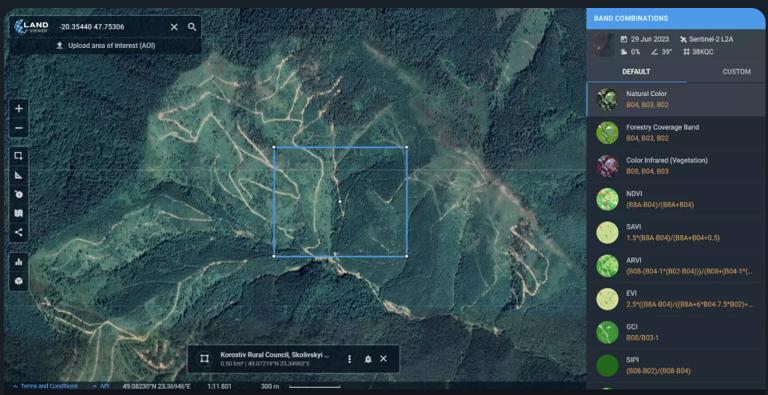Click the BAND COMBINATIONS panel header
The width and height of the screenshot is (768, 395).
click(x=676, y=19)
